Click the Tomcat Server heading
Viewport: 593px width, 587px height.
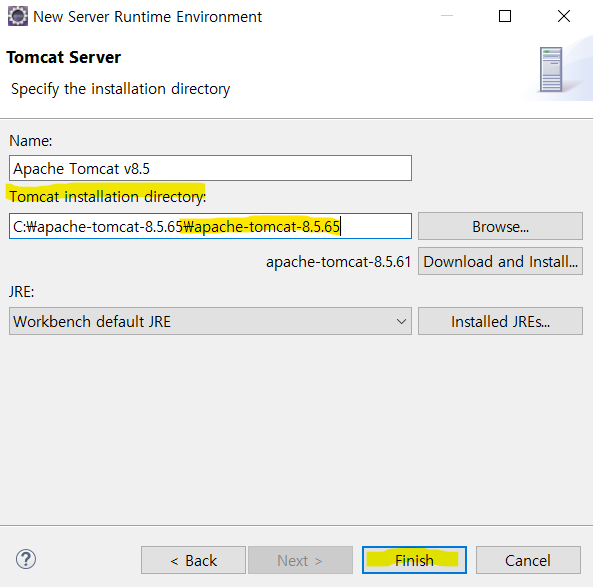(64, 57)
